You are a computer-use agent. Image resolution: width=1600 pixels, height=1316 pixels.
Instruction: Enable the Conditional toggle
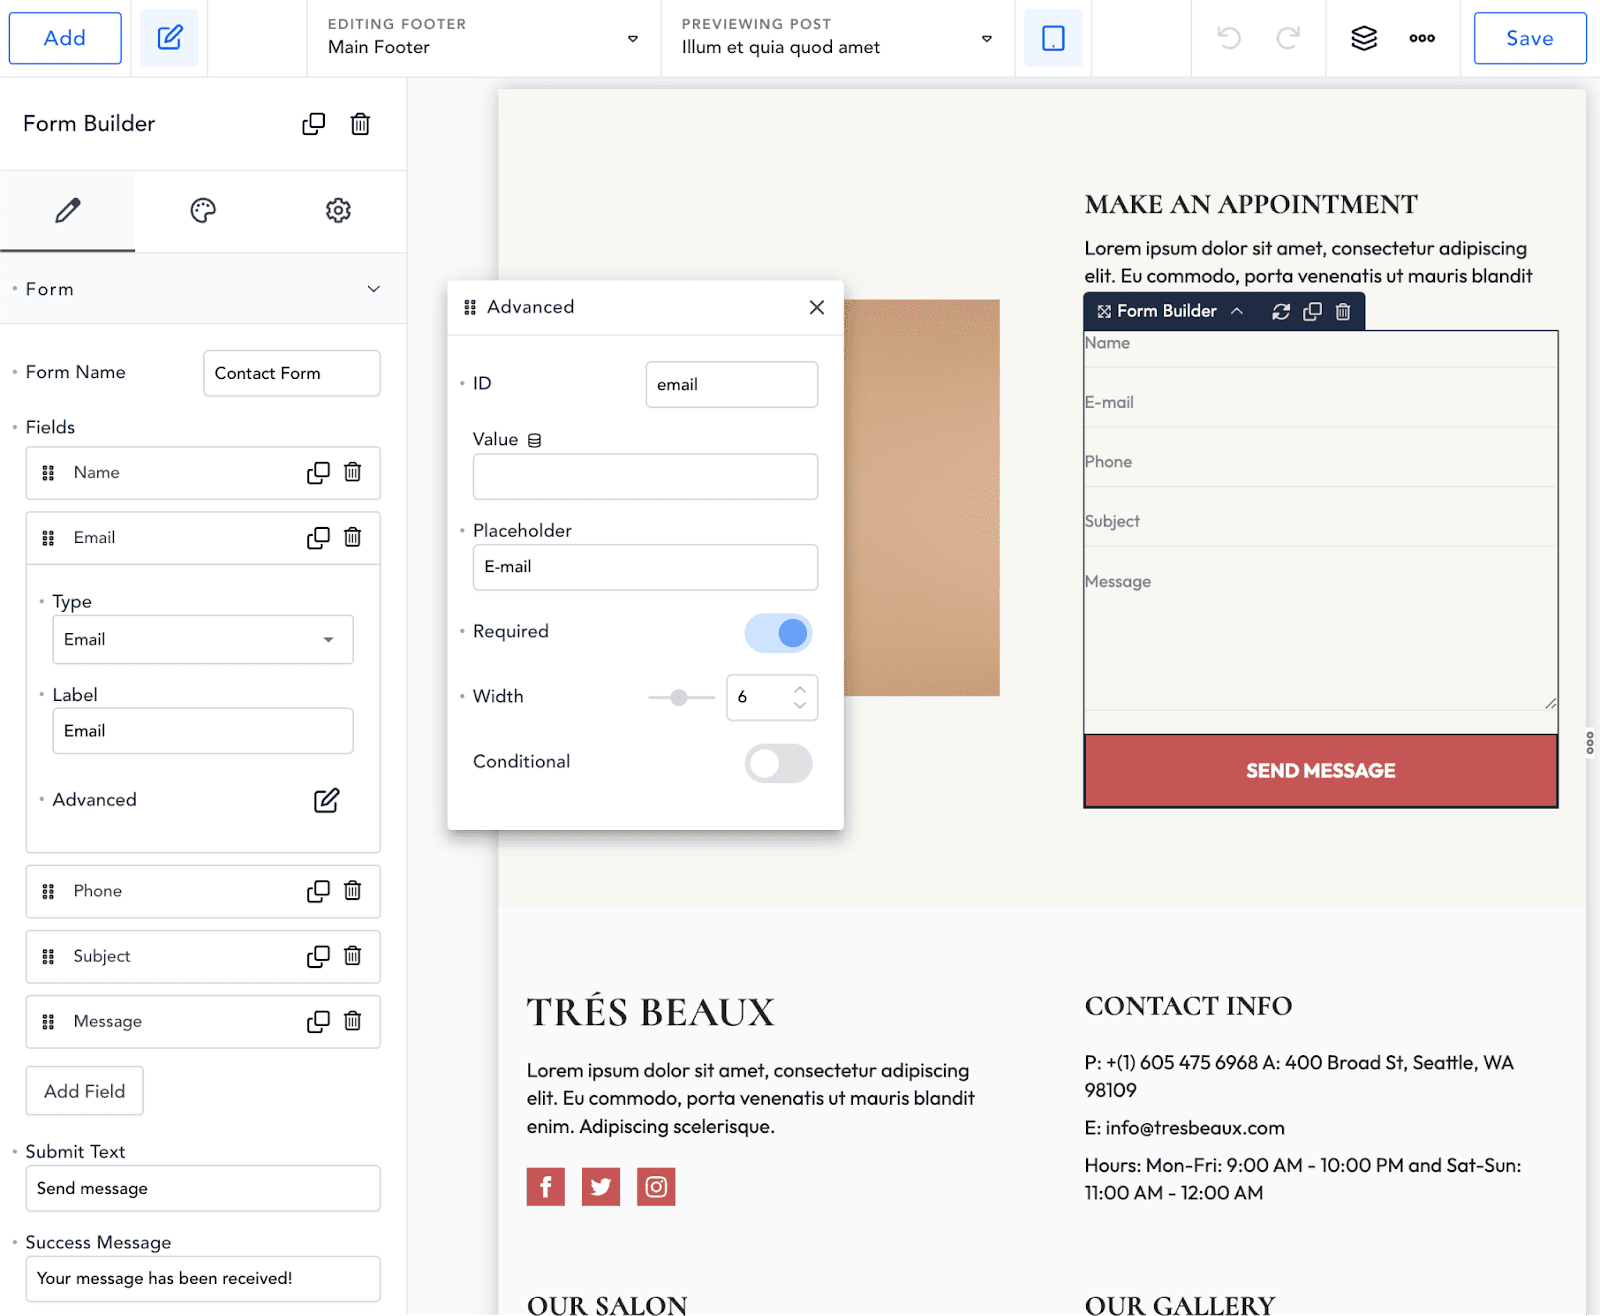tap(778, 763)
